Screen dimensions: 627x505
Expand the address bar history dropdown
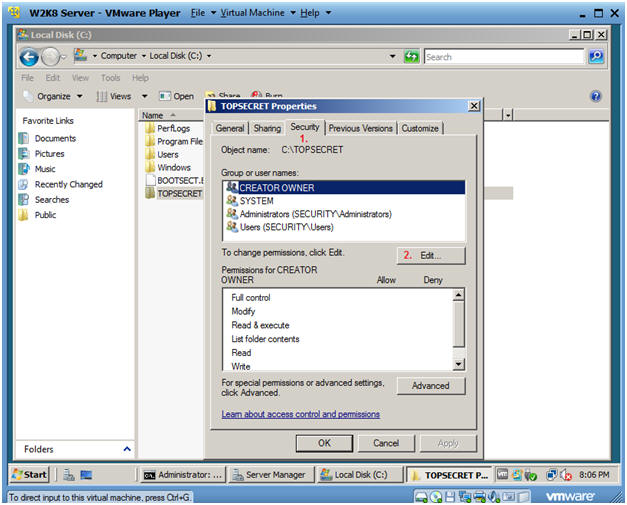[393, 56]
